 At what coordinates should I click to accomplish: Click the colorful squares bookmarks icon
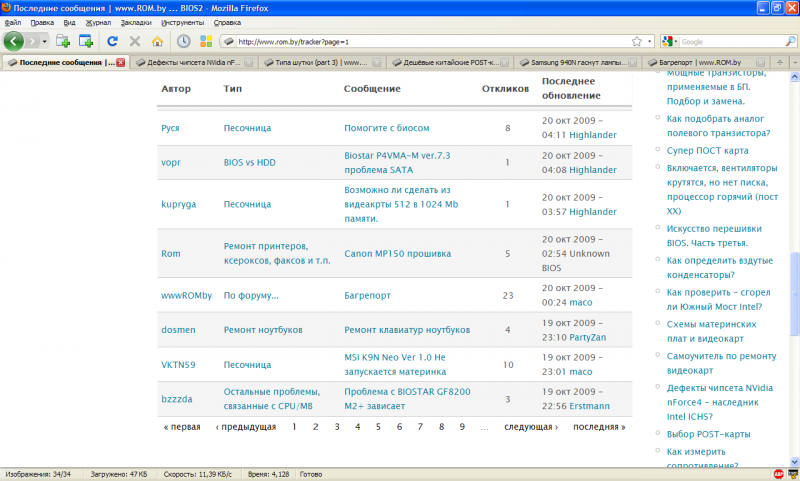pyautogui.click(x=206, y=41)
